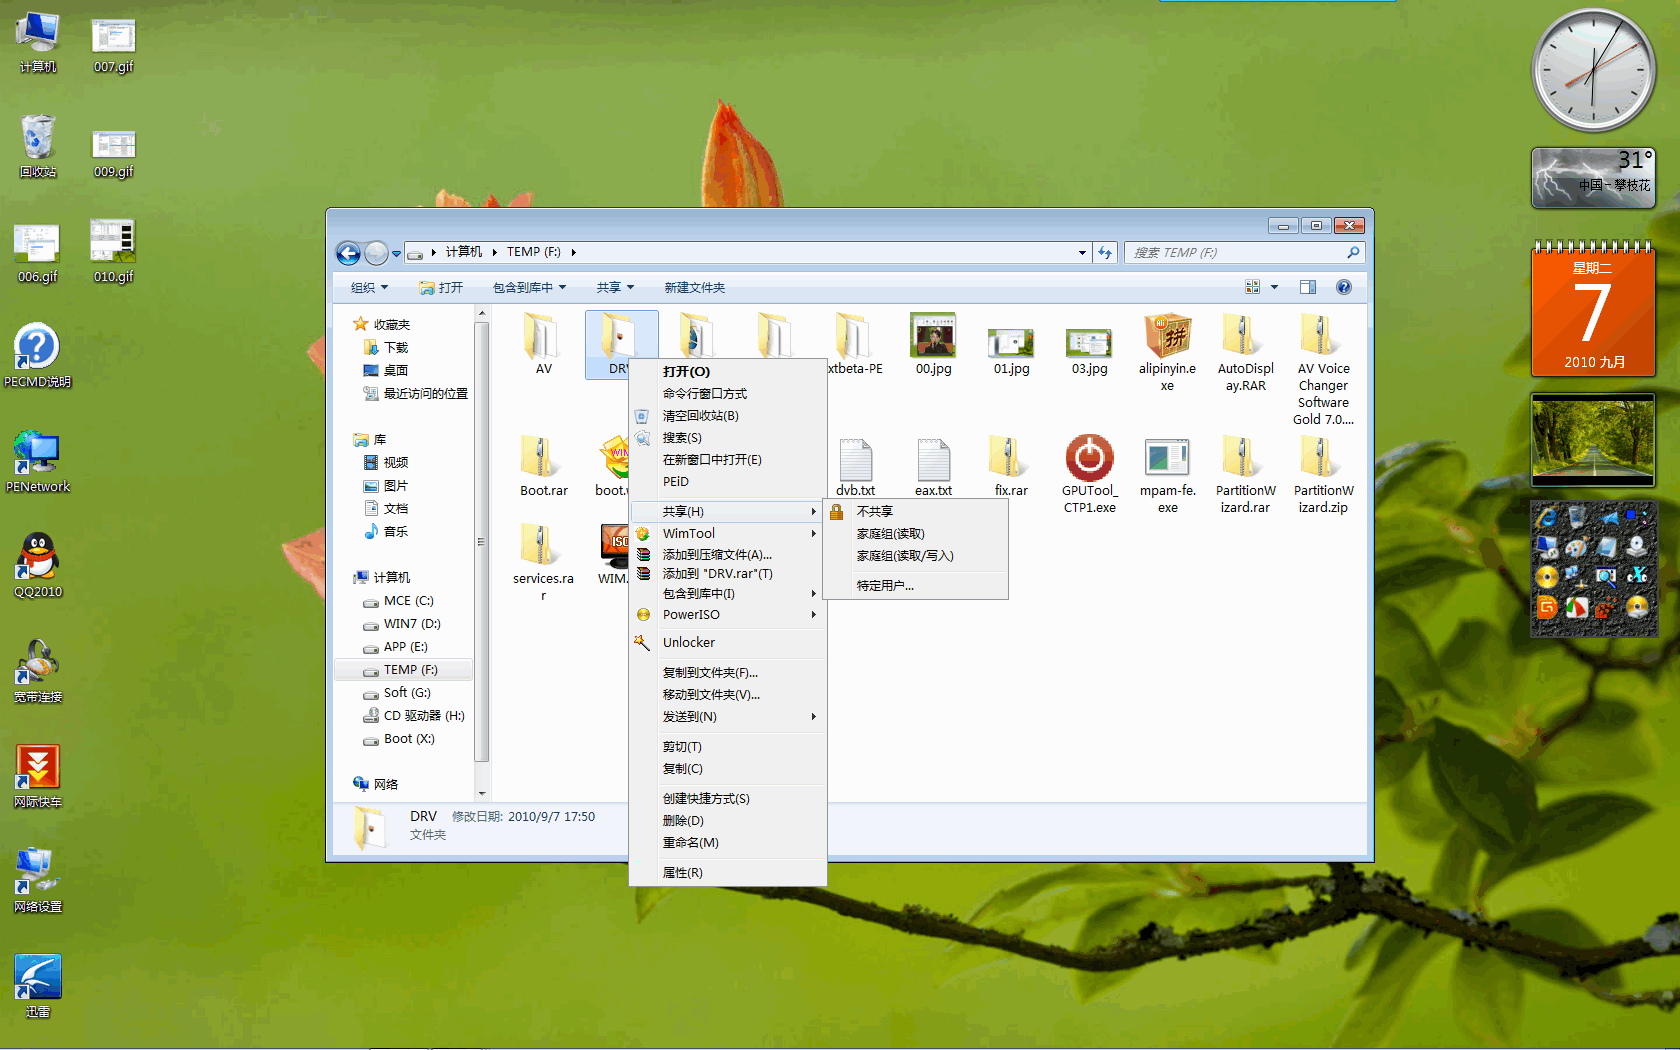
Task: Launch the 网际快车 download shortcut
Action: [38, 776]
